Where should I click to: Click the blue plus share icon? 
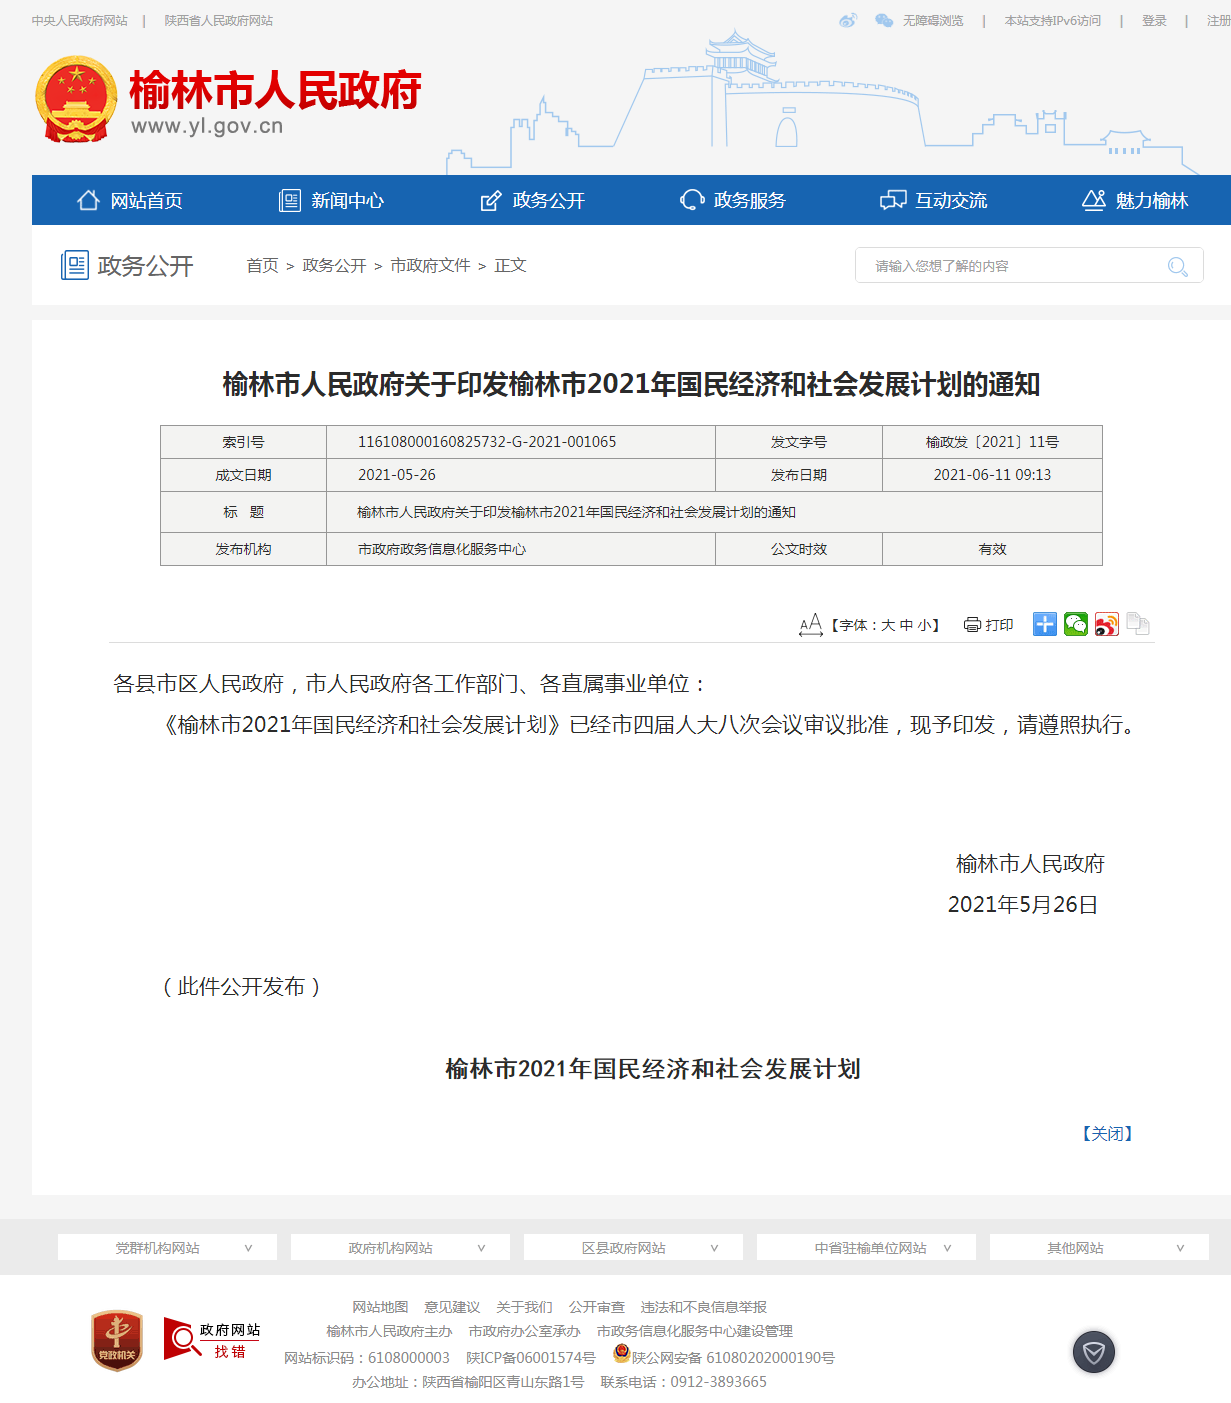1044,625
